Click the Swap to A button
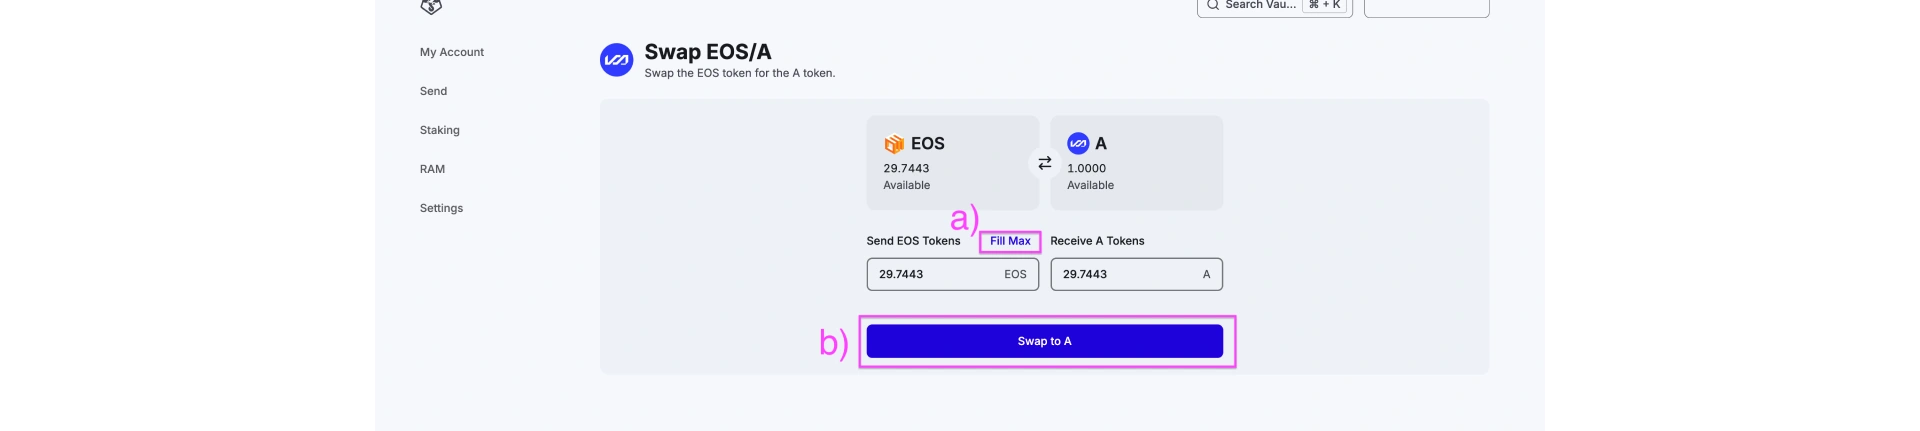 (1044, 341)
